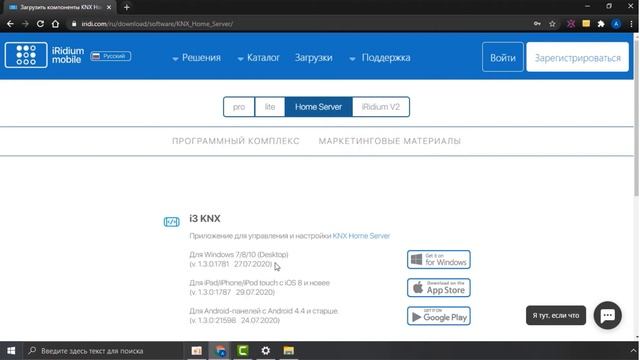
Task: Follow the KNX Home Server link
Action: tap(361, 236)
